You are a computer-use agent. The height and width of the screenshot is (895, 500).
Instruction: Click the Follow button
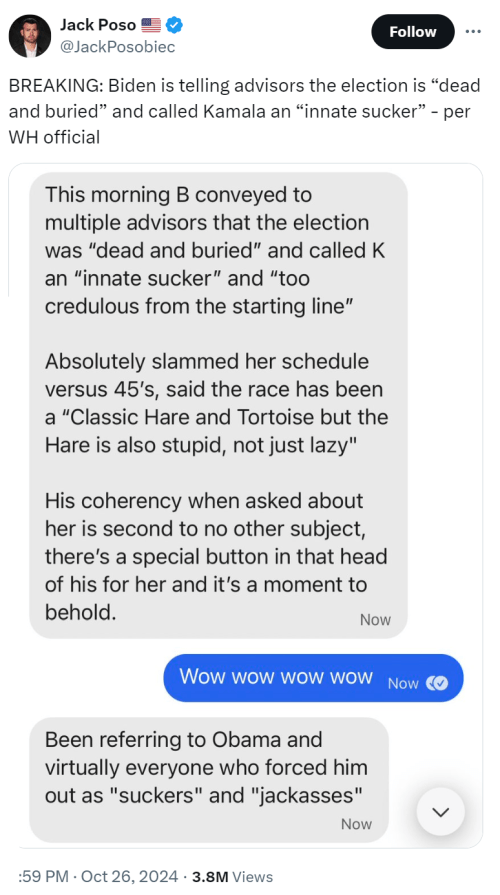(413, 32)
